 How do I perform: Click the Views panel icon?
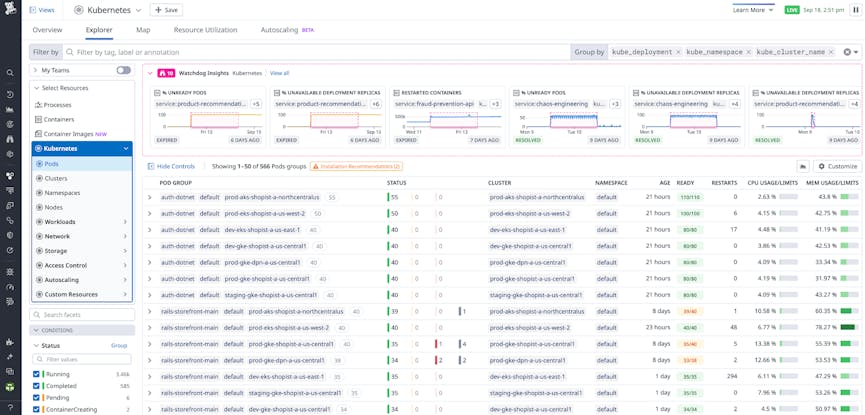[33, 10]
